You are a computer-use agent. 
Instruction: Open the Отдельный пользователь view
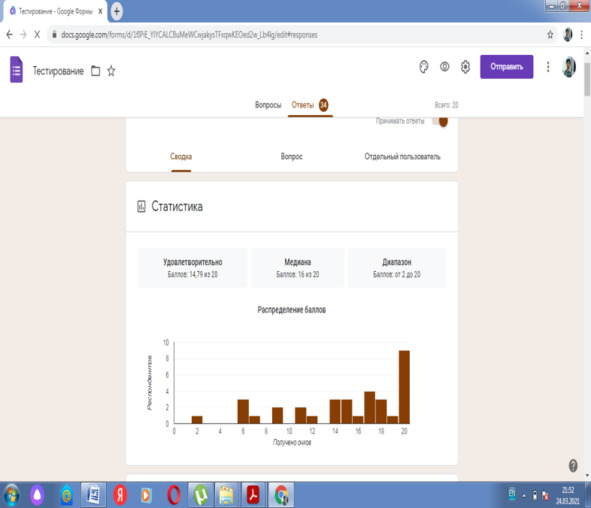point(402,156)
